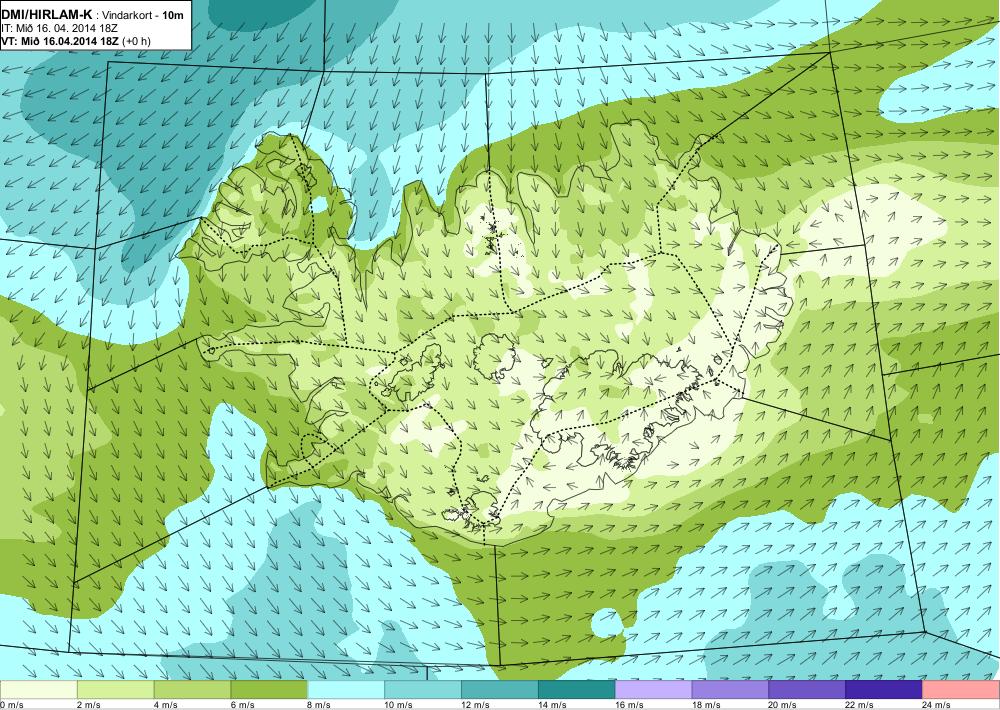This screenshot has height=710, width=1000.
Task: Select the medium purple 18–20 m/s legend swatch
Action: 730,690
